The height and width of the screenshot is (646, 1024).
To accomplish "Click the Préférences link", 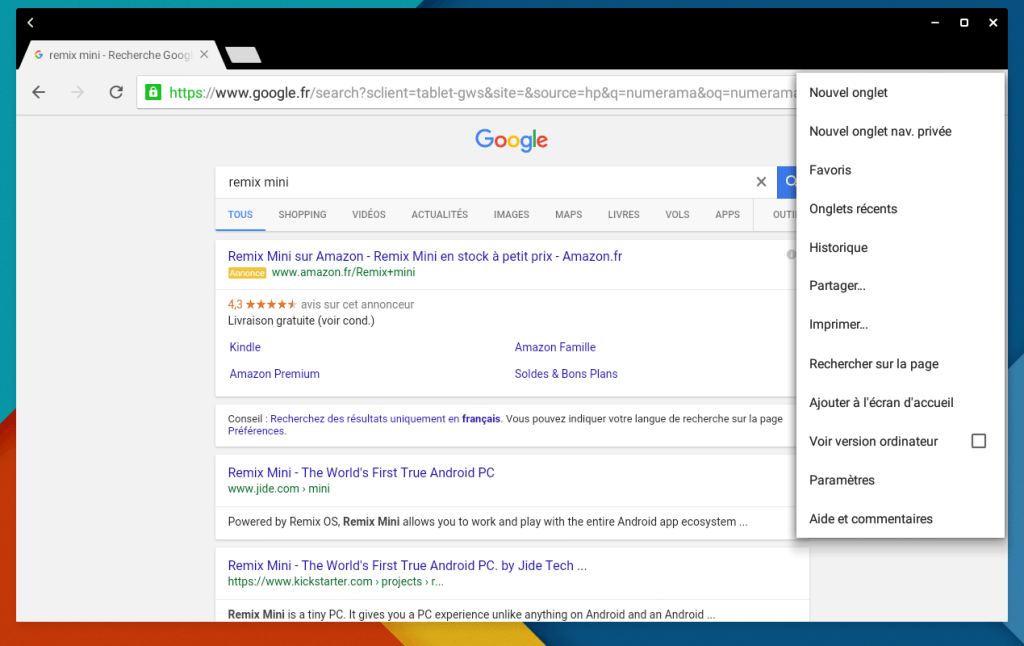I will coord(257,431).
